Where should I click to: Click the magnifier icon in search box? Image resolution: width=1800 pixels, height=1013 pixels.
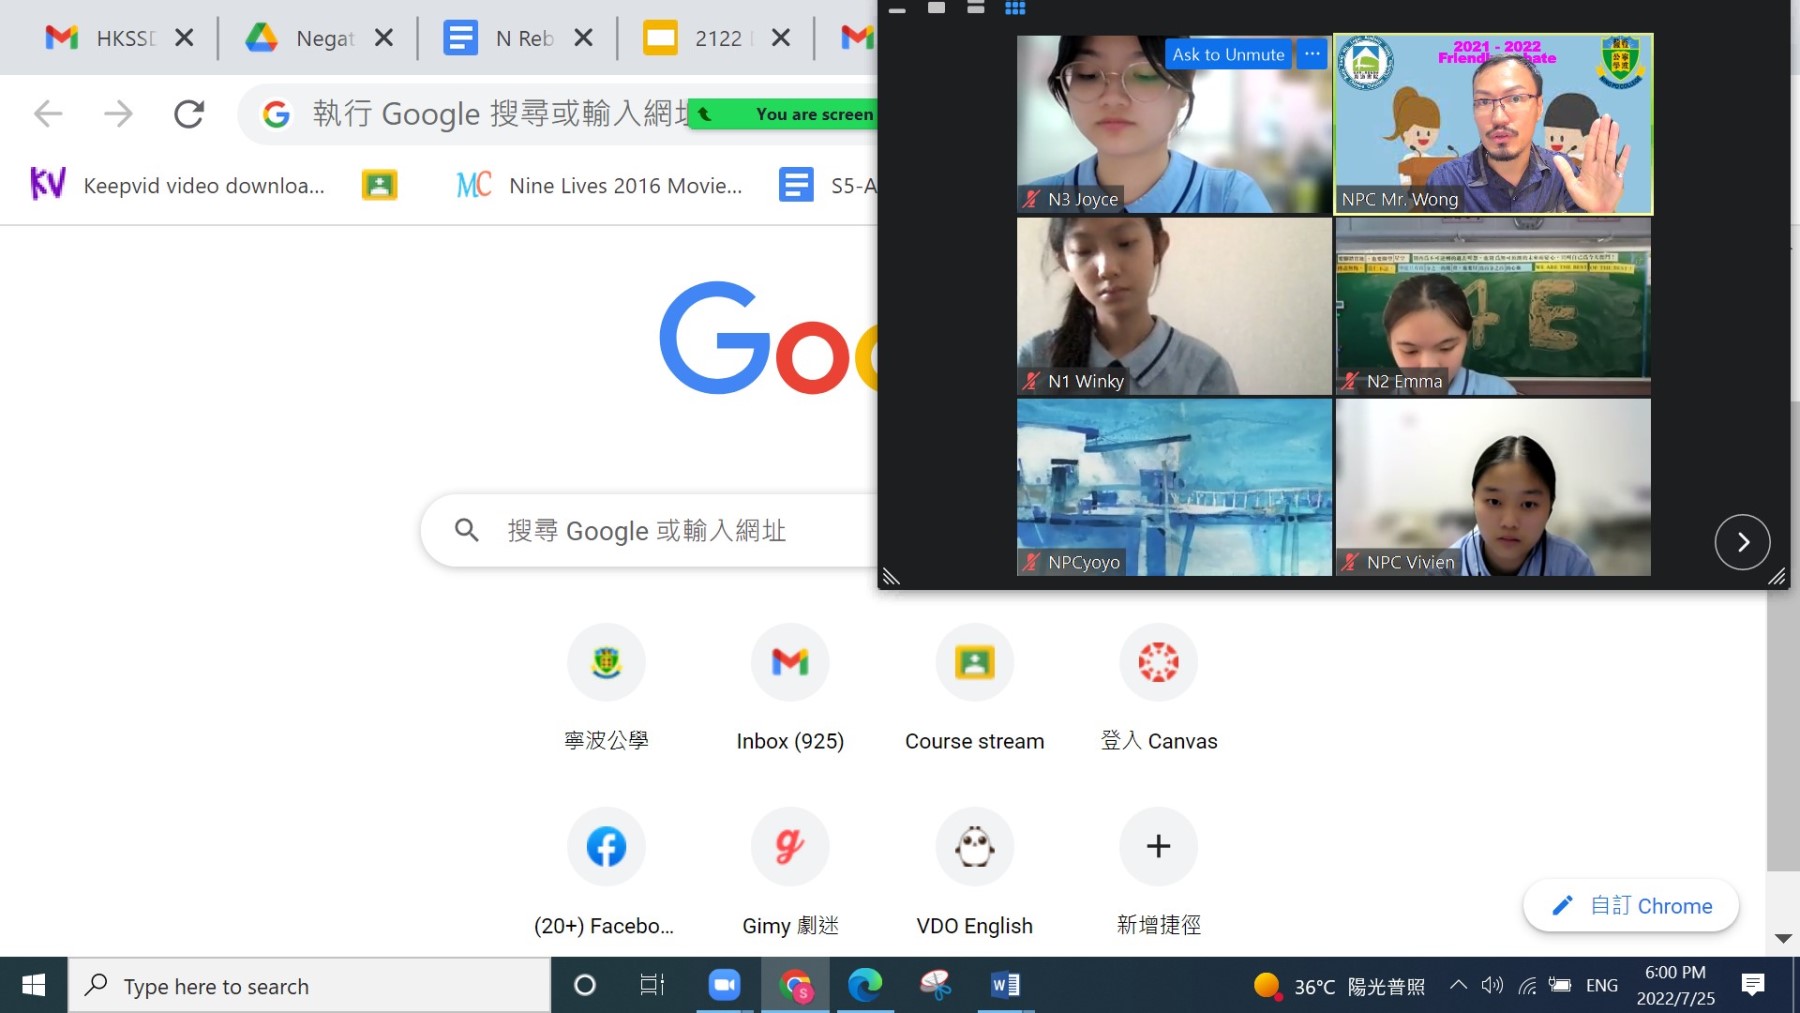click(466, 530)
